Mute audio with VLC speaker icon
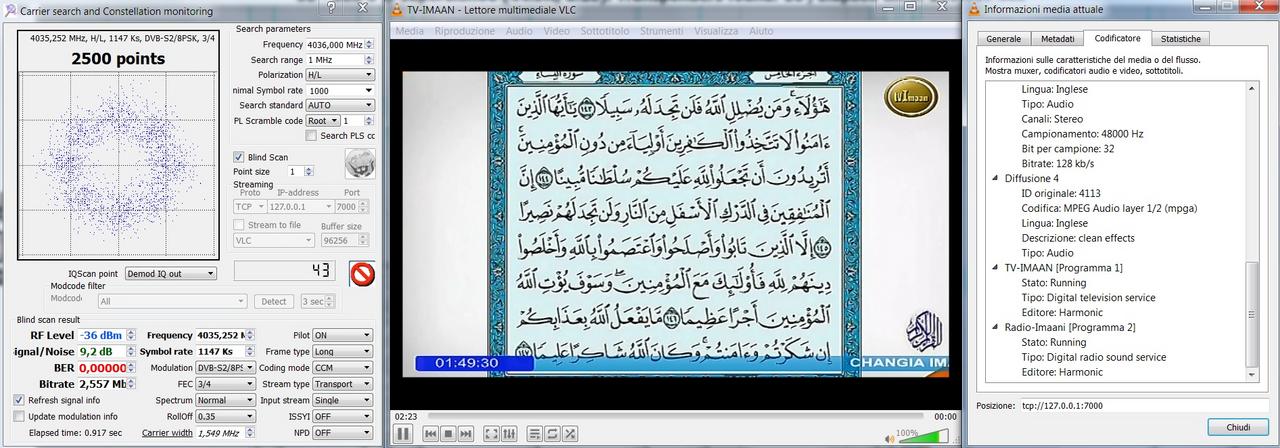The width and height of the screenshot is (1280, 448). click(890, 437)
